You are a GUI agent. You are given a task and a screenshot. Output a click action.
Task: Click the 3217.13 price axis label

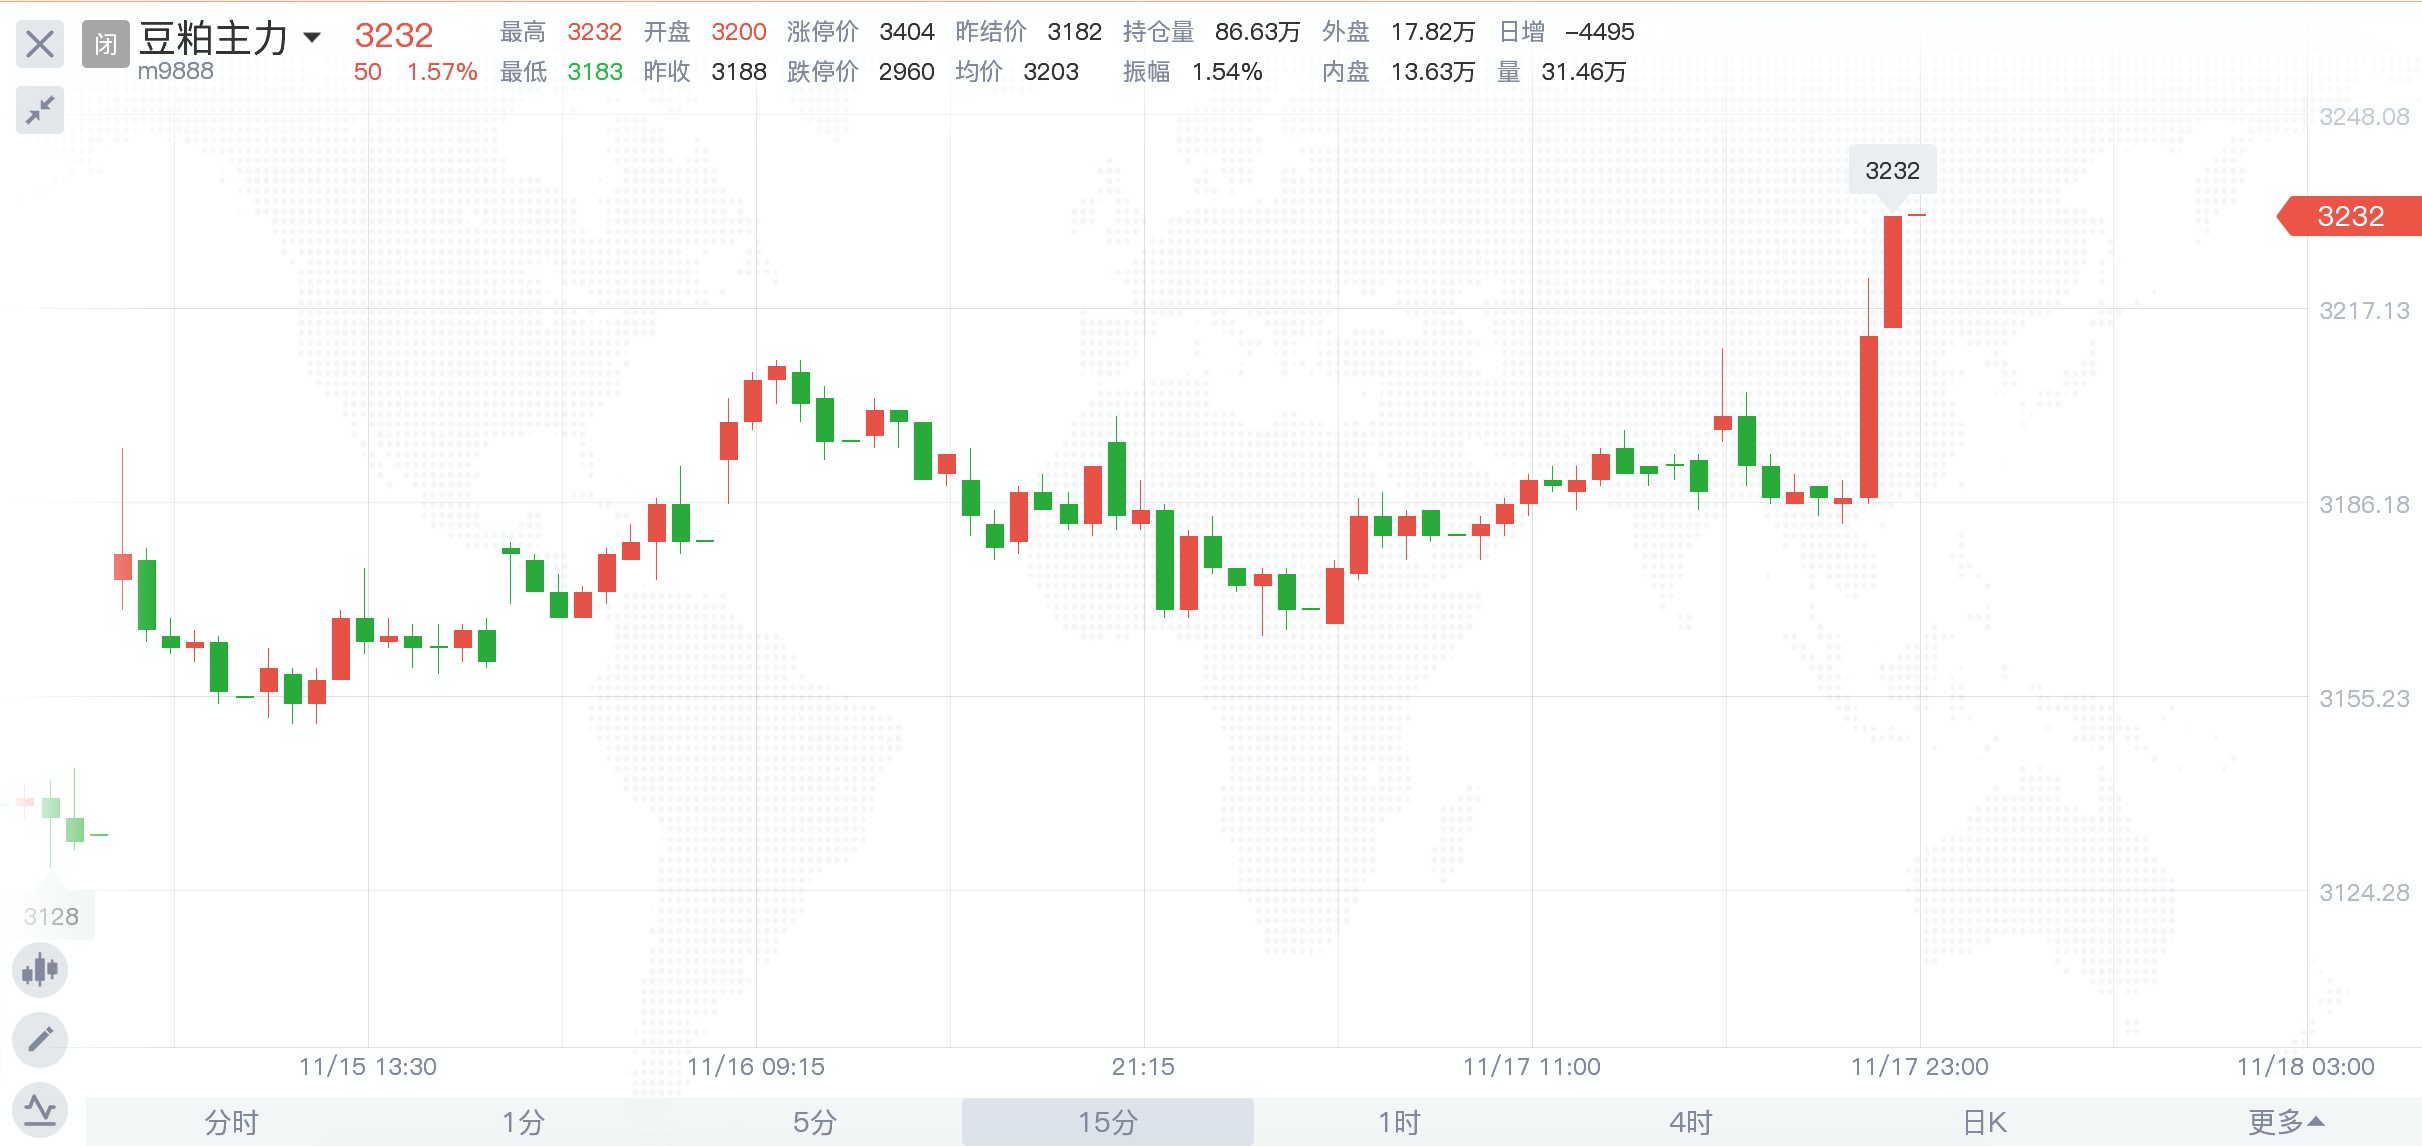(x=2364, y=311)
